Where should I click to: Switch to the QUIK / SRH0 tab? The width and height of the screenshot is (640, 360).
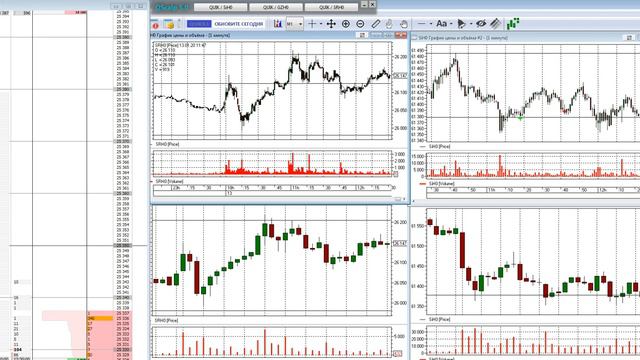click(x=331, y=7)
